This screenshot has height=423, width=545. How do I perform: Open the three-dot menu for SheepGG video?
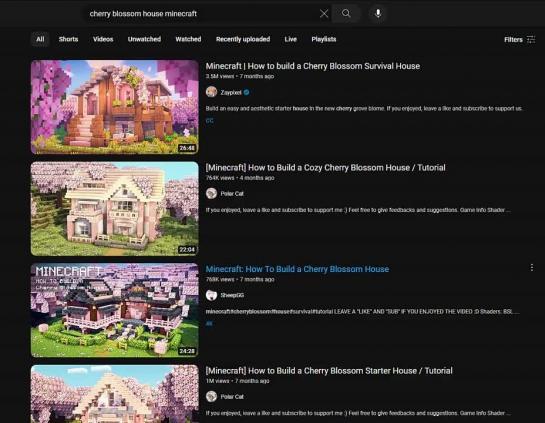[531, 267]
